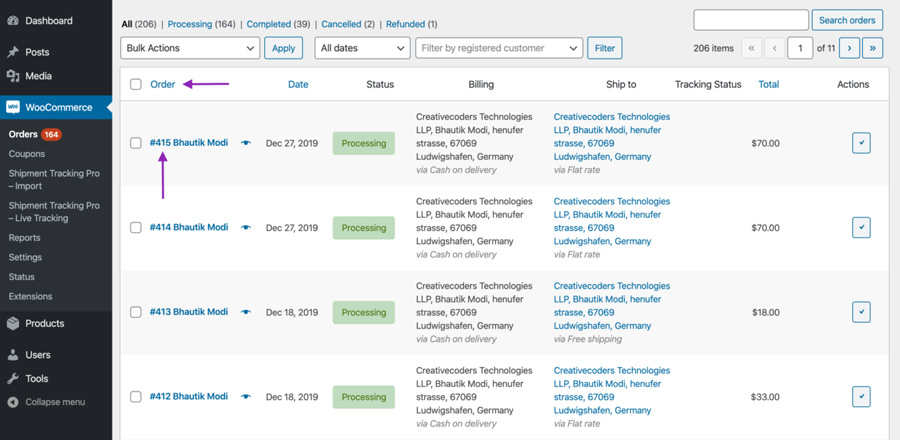Open order #413 Bhautik Modi

click(189, 312)
